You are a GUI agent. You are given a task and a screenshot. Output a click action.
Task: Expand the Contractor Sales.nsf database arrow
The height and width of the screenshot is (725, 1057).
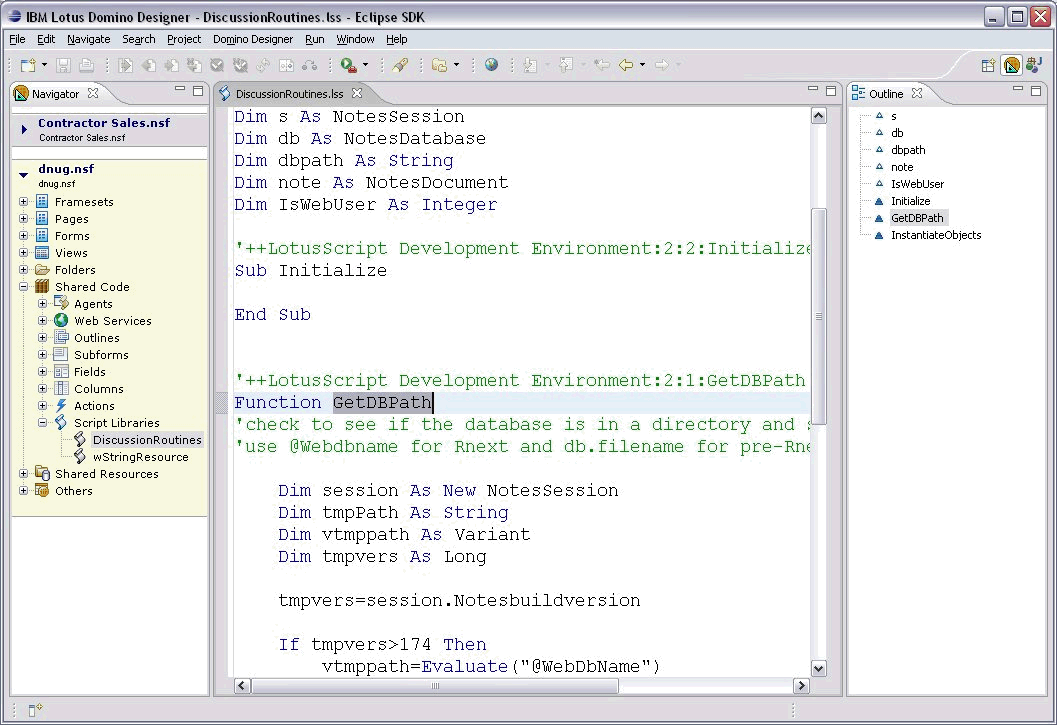[24, 129]
